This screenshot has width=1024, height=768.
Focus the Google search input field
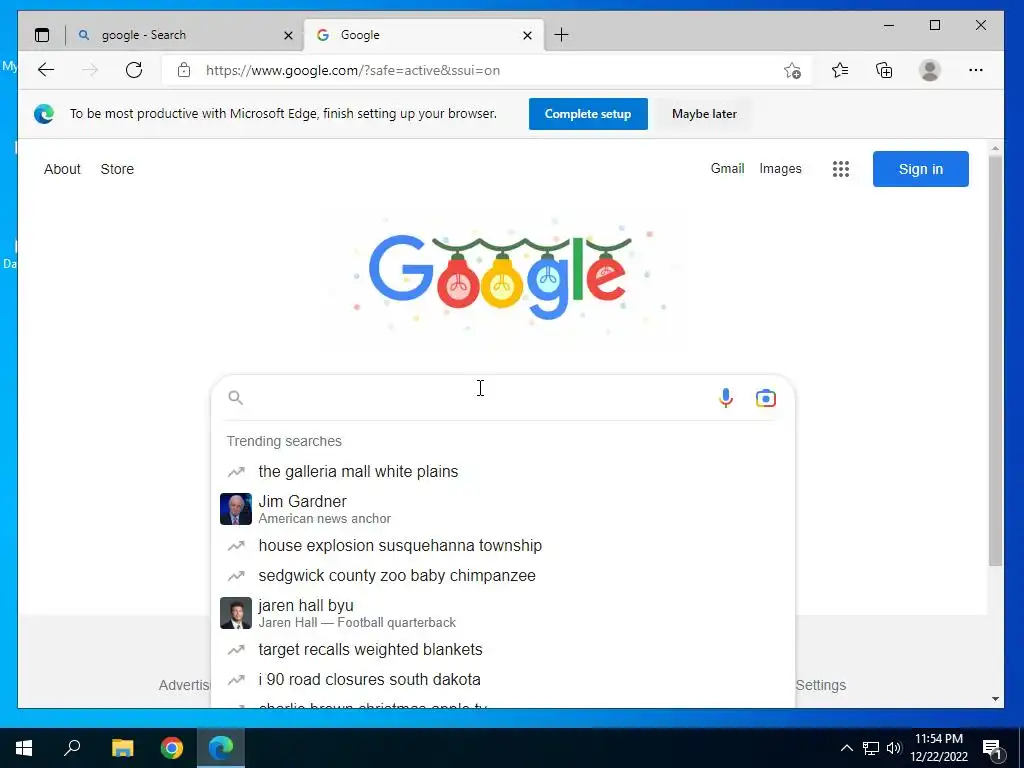[x=480, y=398]
